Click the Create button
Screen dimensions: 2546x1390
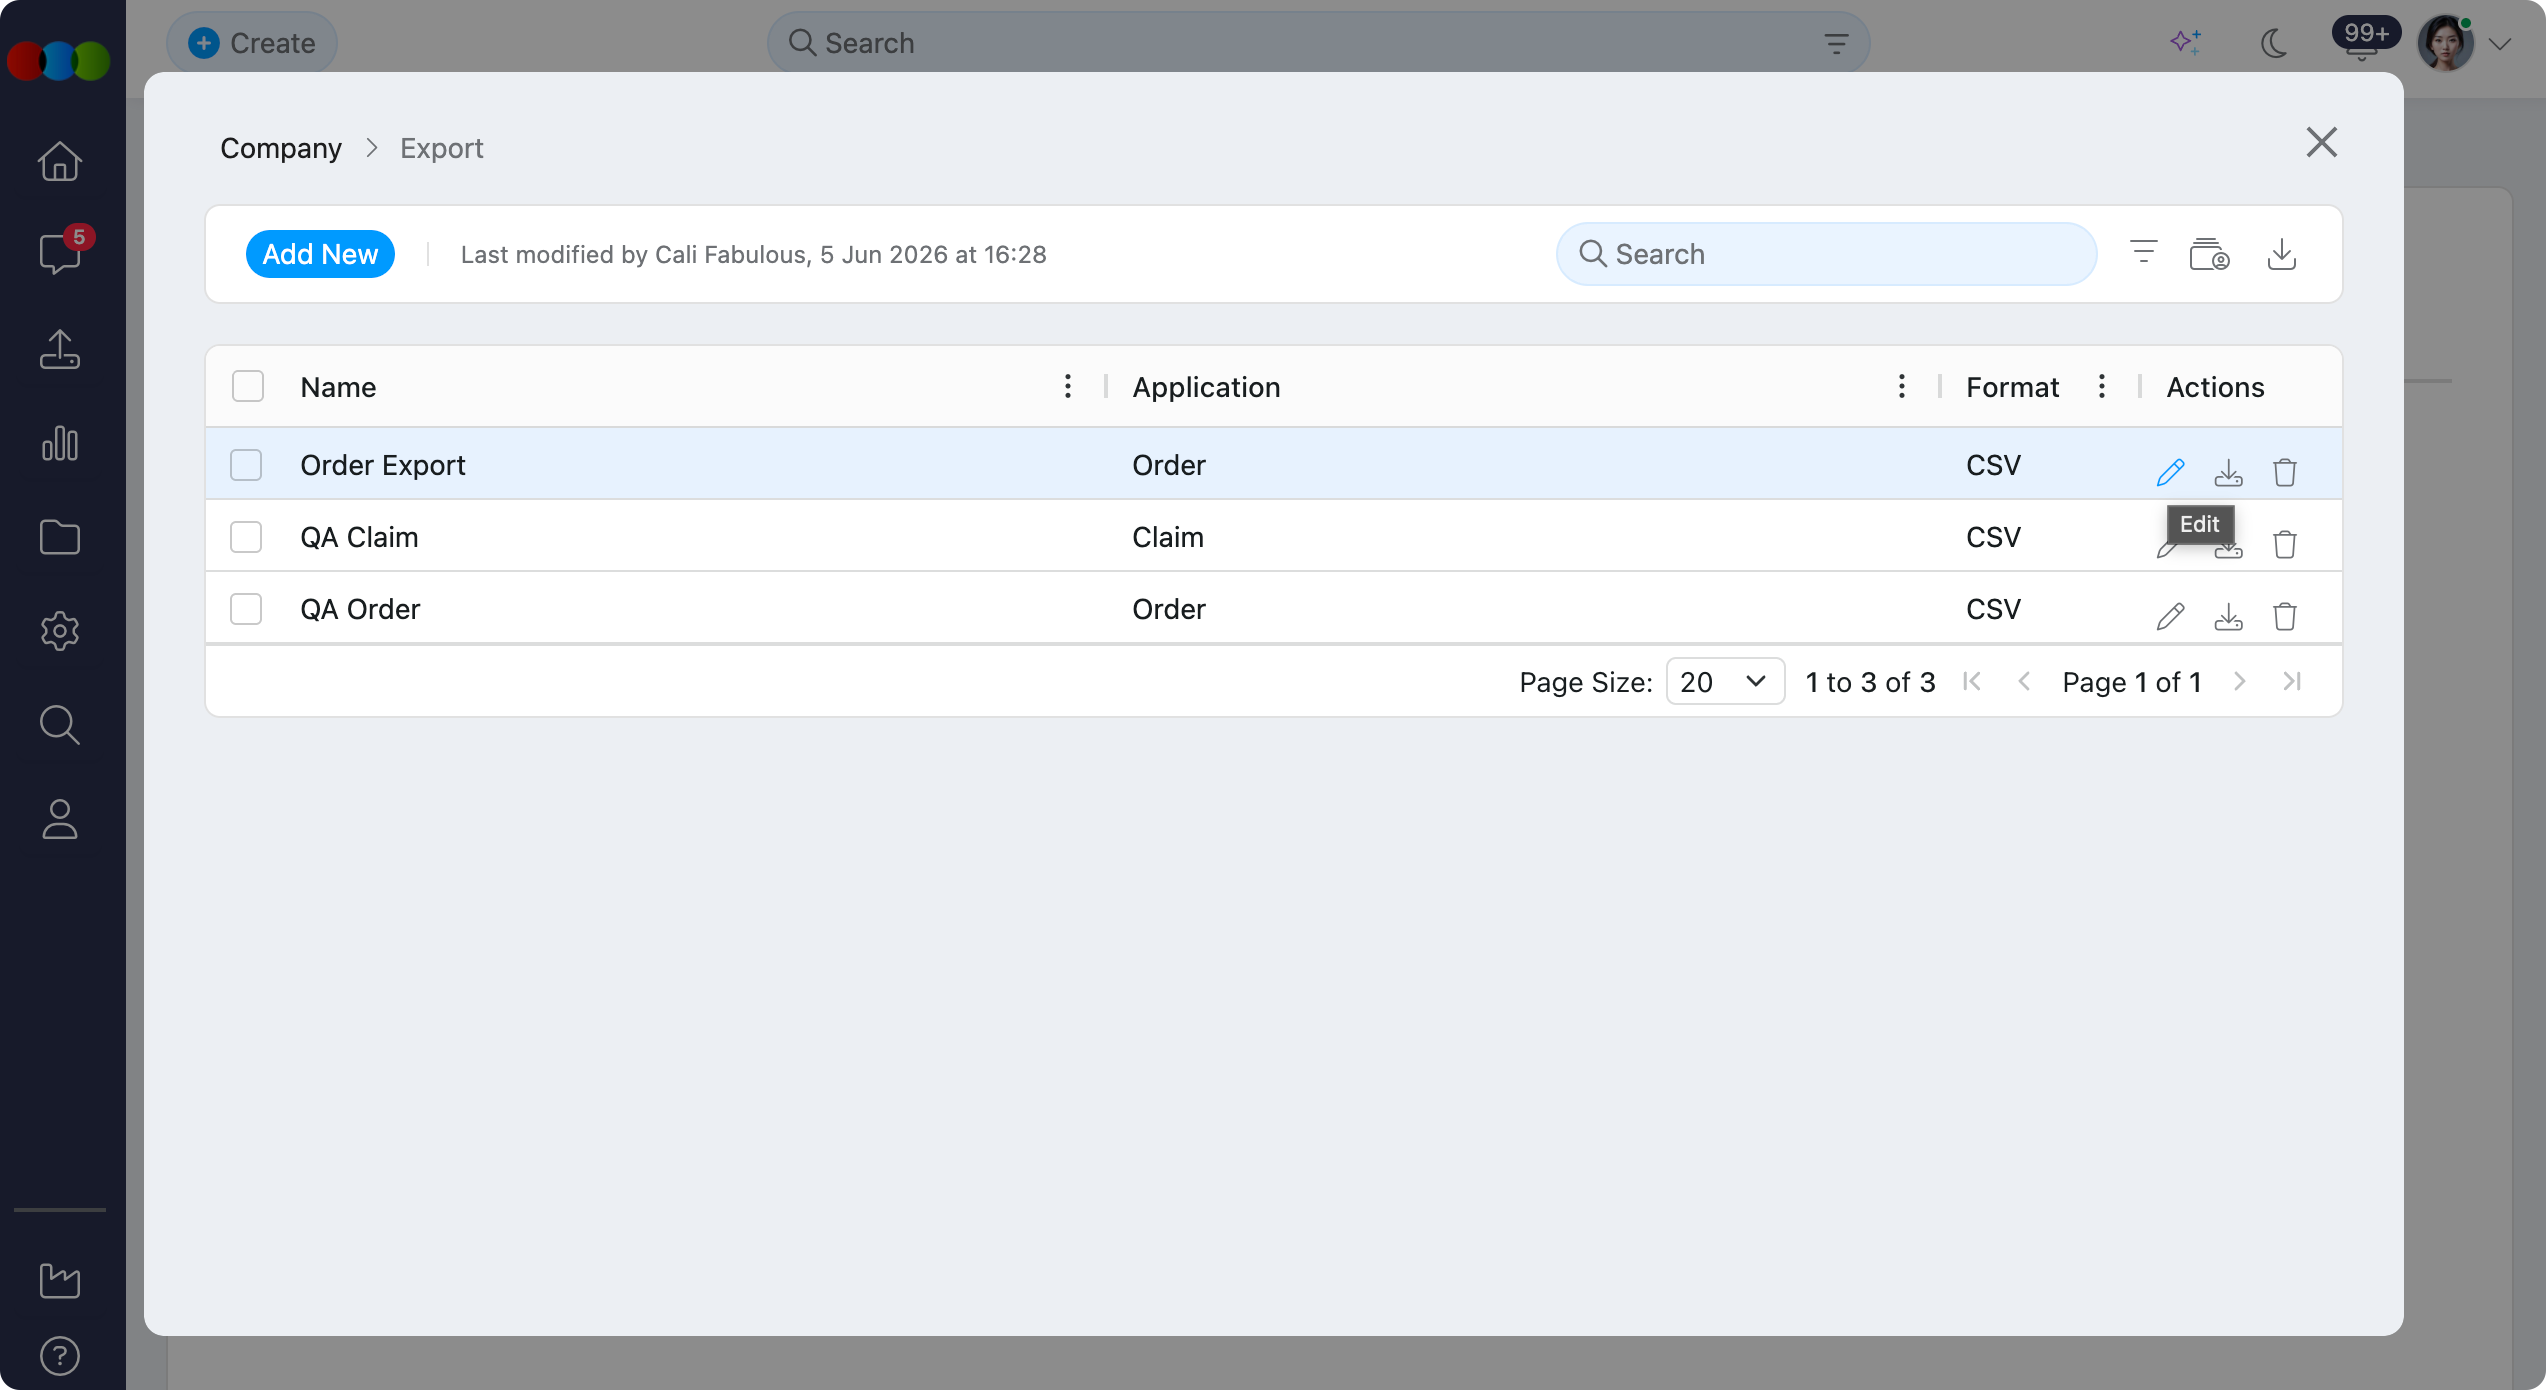click(252, 43)
